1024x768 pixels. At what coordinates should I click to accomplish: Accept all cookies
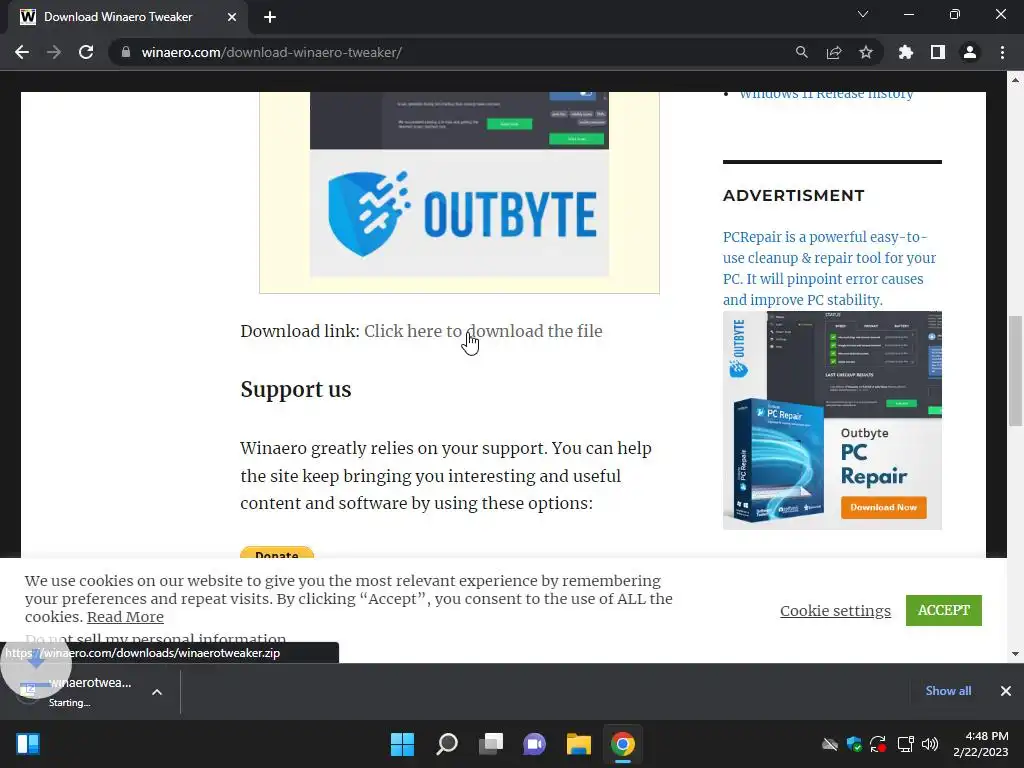tap(944, 610)
